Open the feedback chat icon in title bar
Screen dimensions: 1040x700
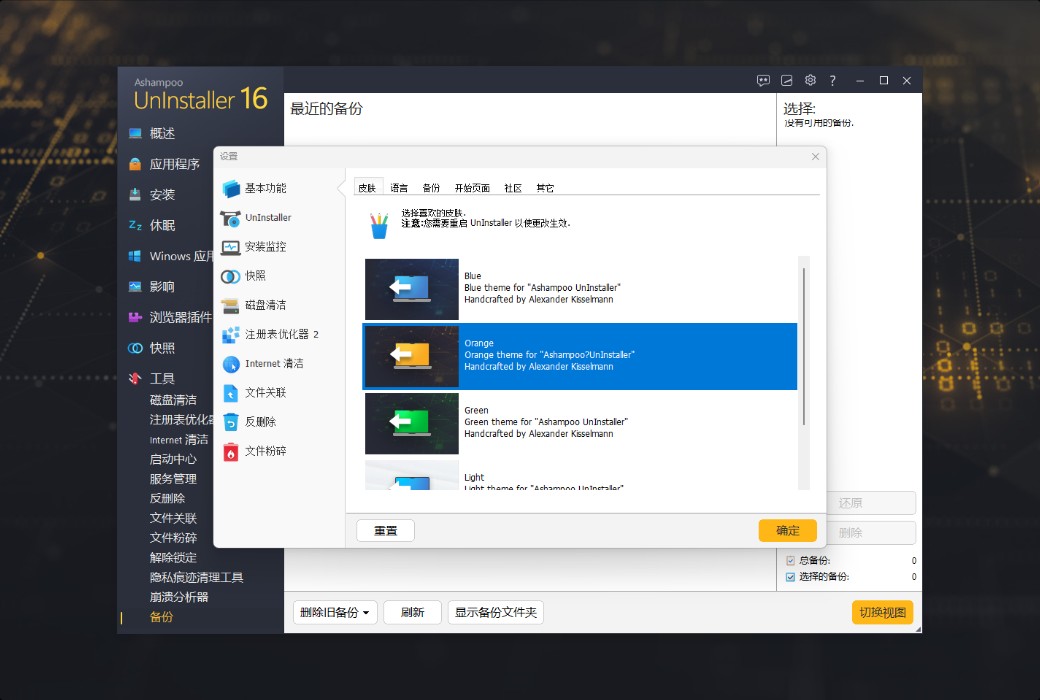click(x=763, y=80)
